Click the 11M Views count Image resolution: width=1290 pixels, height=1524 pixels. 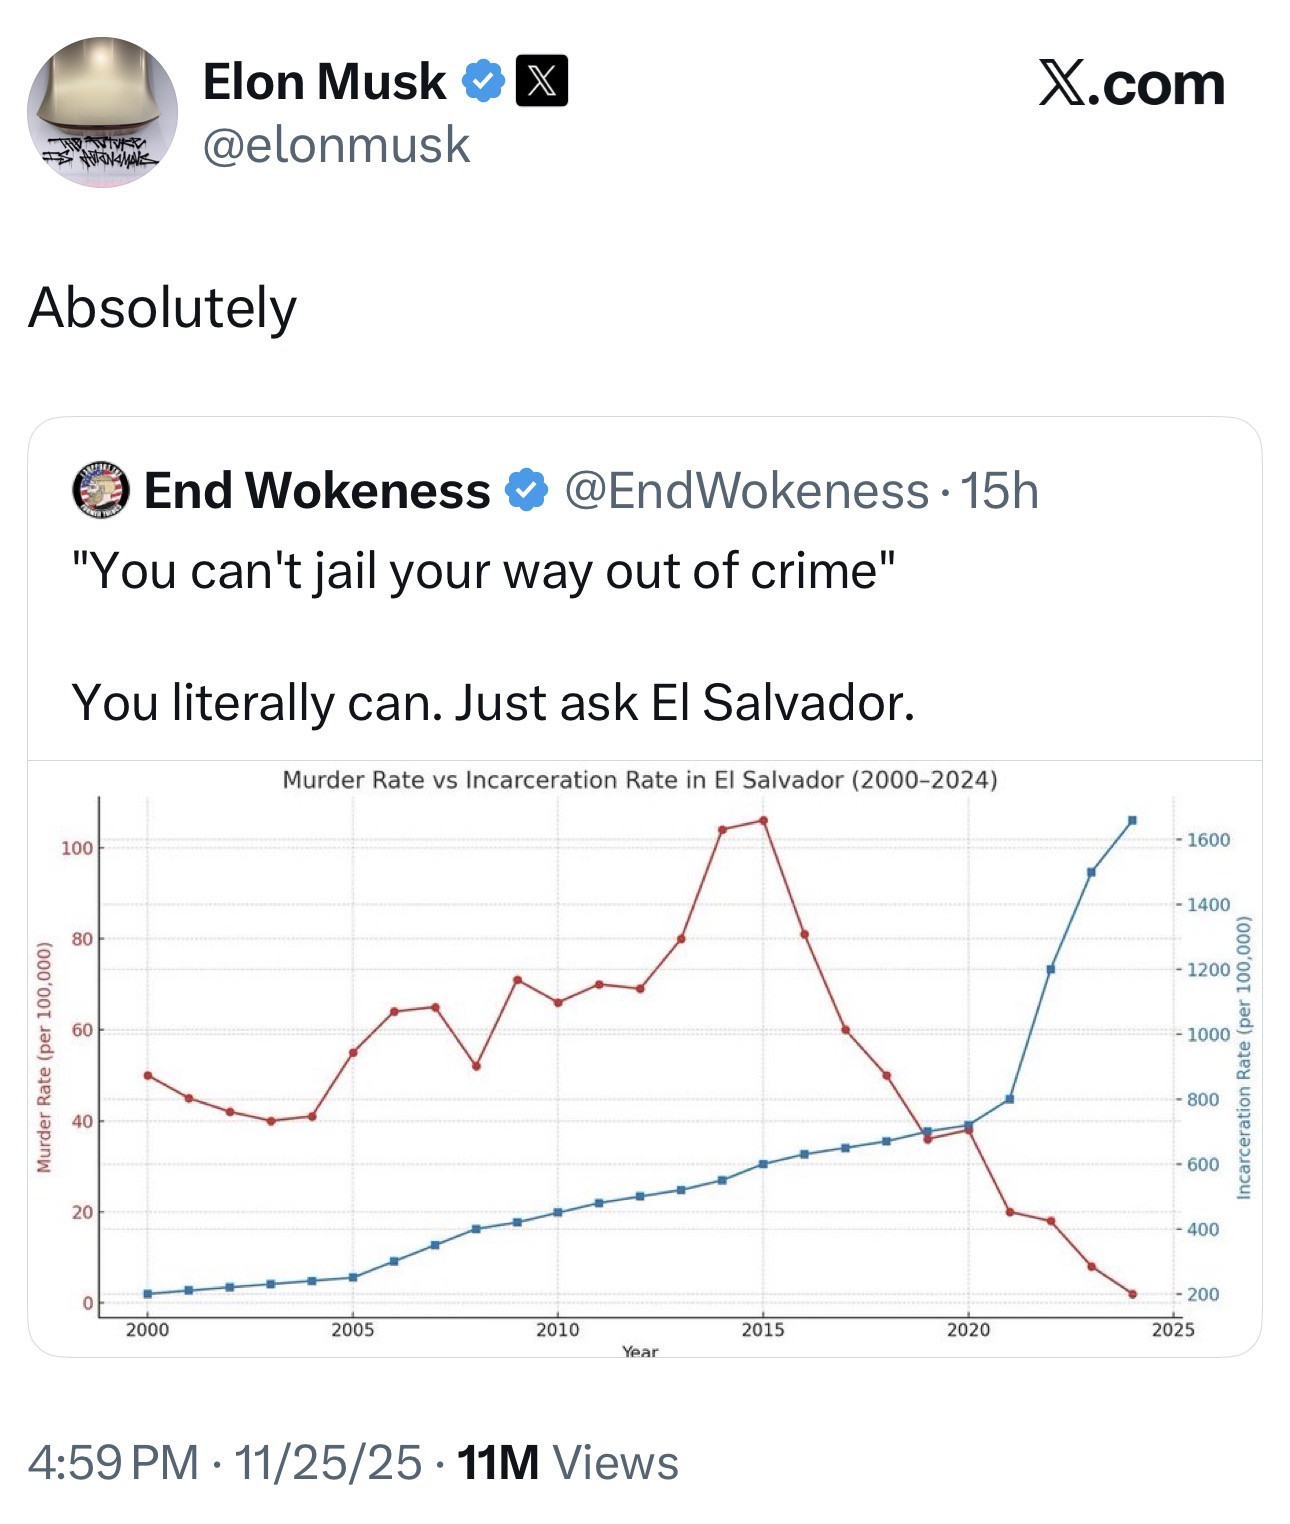pyautogui.click(x=567, y=1462)
